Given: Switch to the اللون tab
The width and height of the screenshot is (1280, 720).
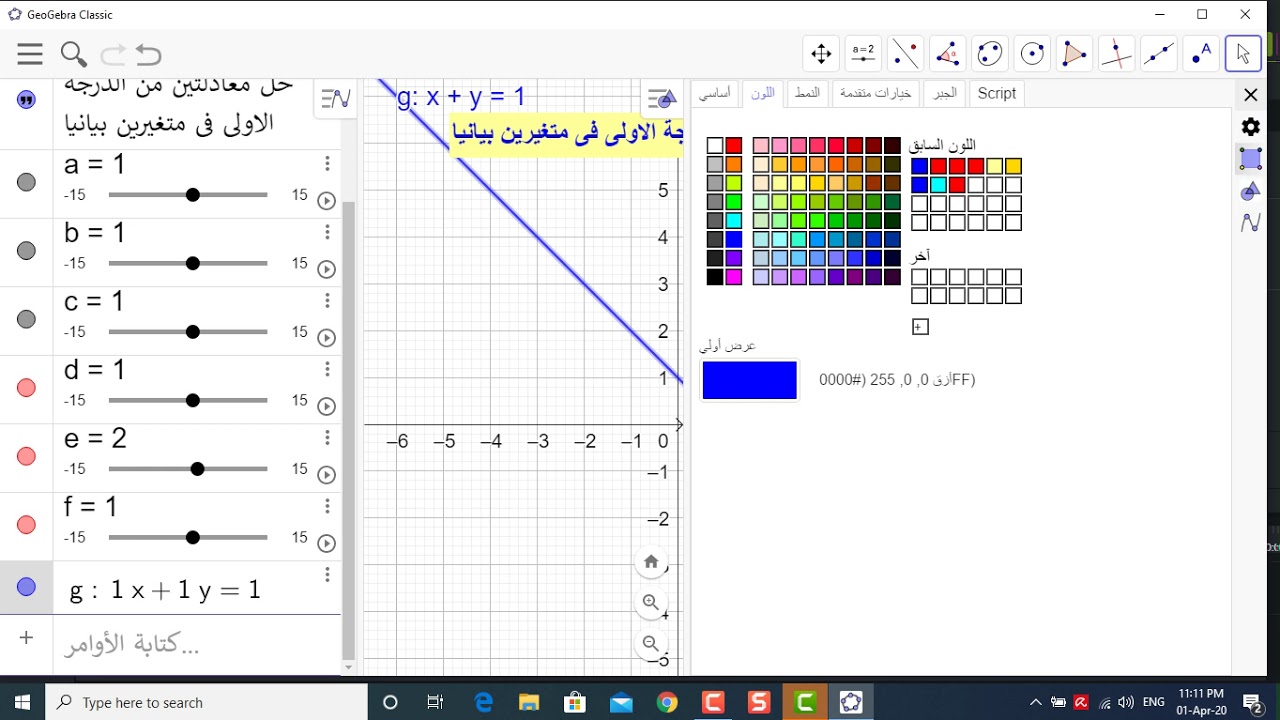Looking at the screenshot, I should (x=763, y=93).
